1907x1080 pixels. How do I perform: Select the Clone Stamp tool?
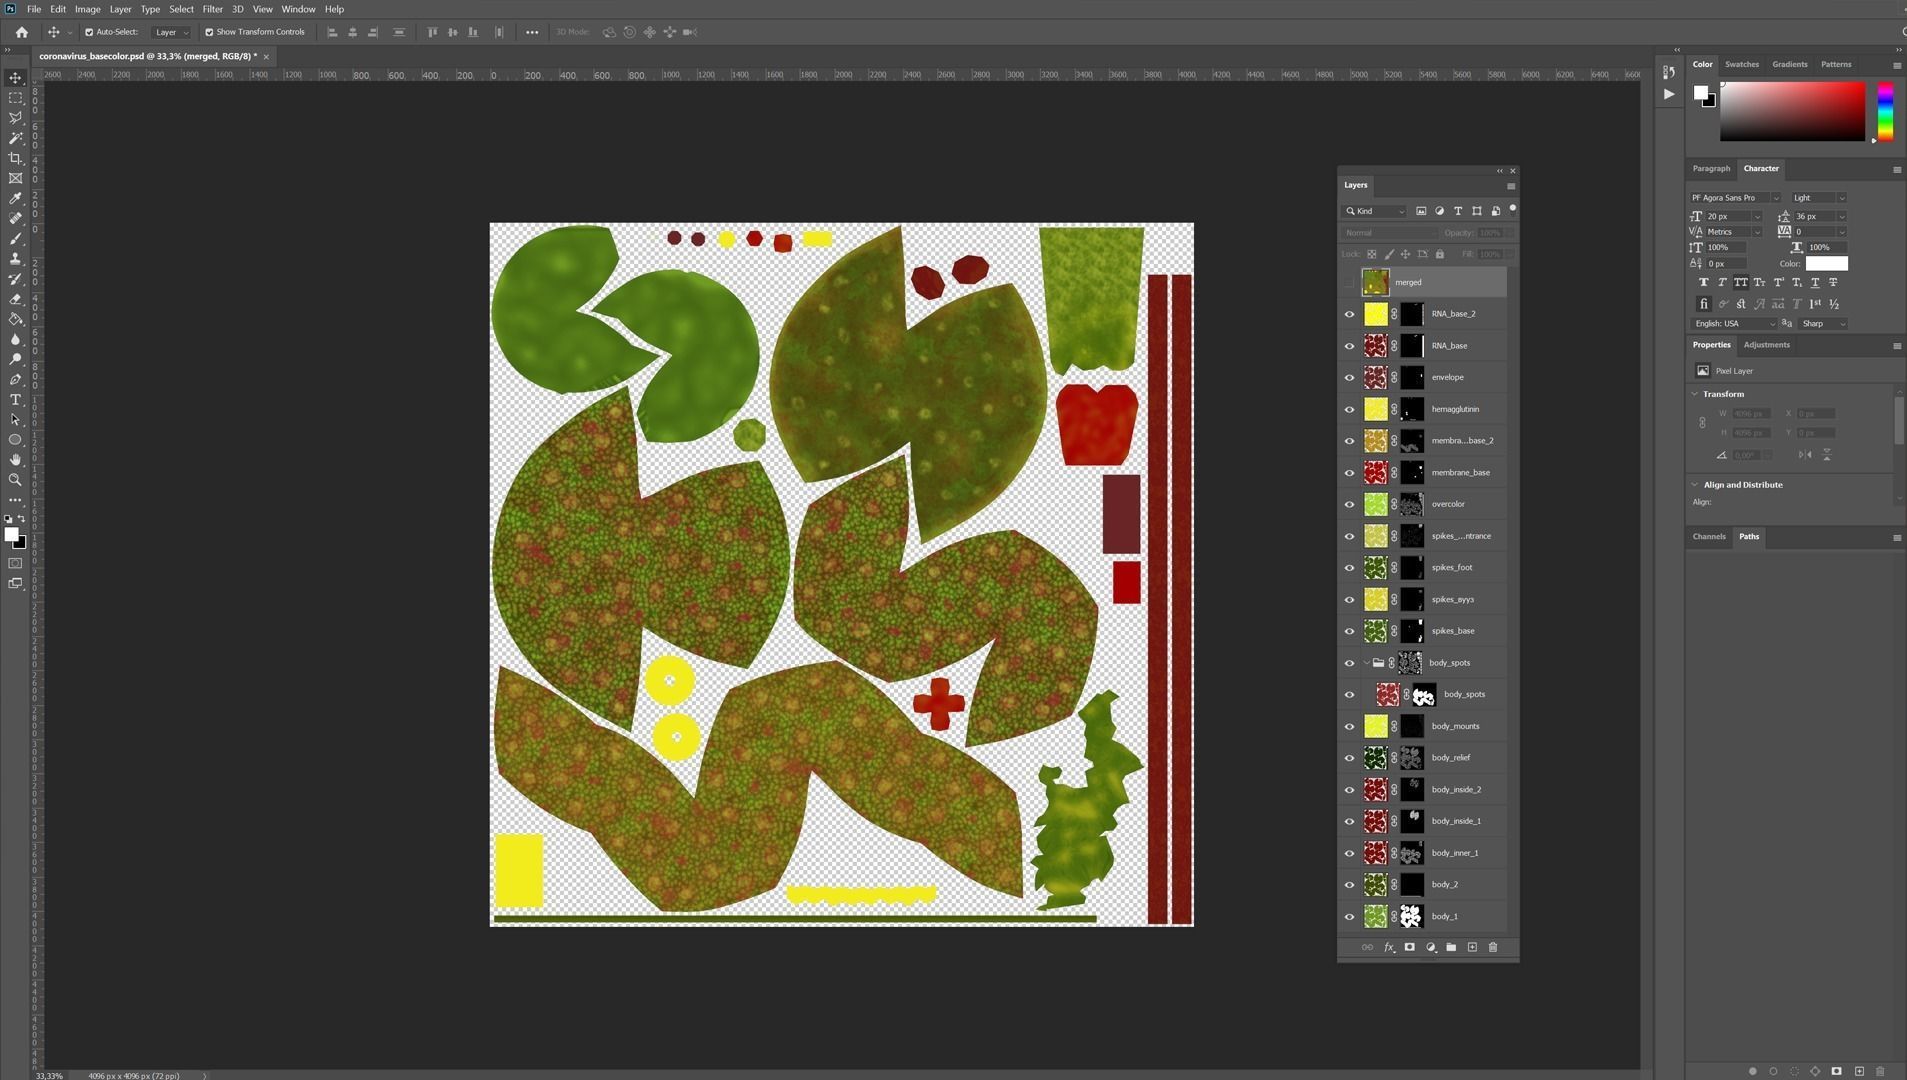(15, 259)
